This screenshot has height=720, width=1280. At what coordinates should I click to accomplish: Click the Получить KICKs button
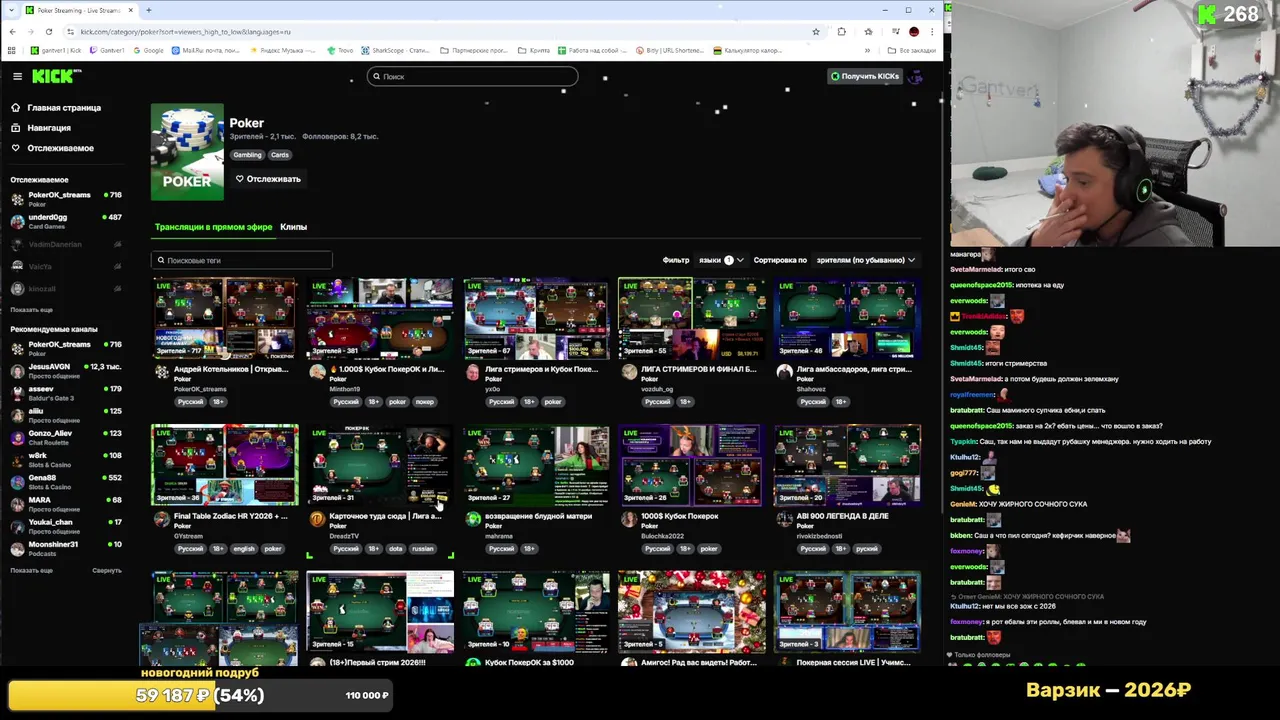pyautogui.click(x=864, y=76)
